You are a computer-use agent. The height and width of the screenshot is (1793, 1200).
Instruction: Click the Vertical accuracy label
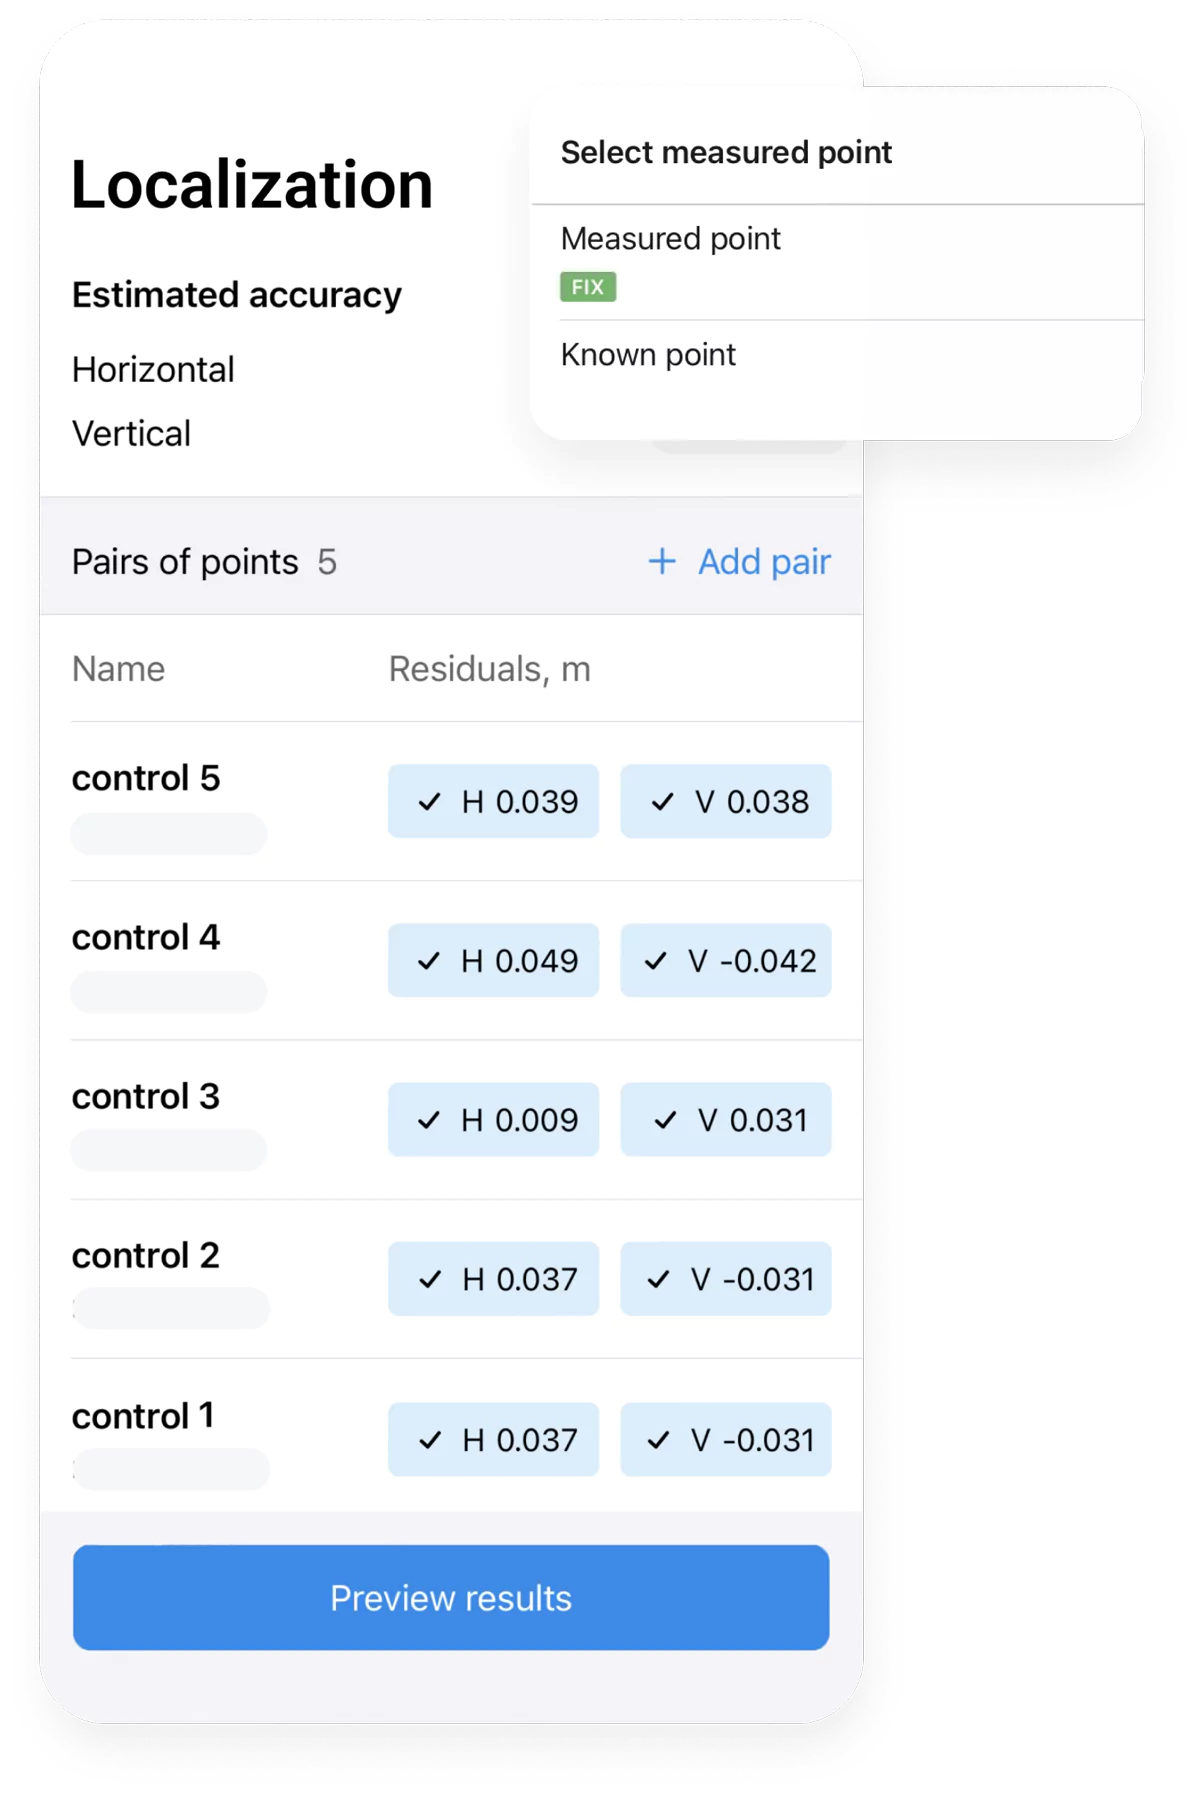coord(131,433)
